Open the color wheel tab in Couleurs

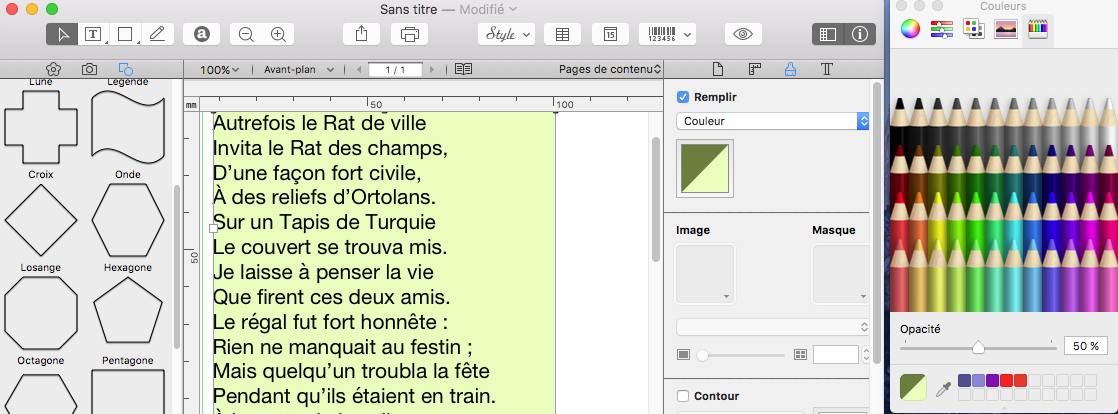[x=909, y=29]
